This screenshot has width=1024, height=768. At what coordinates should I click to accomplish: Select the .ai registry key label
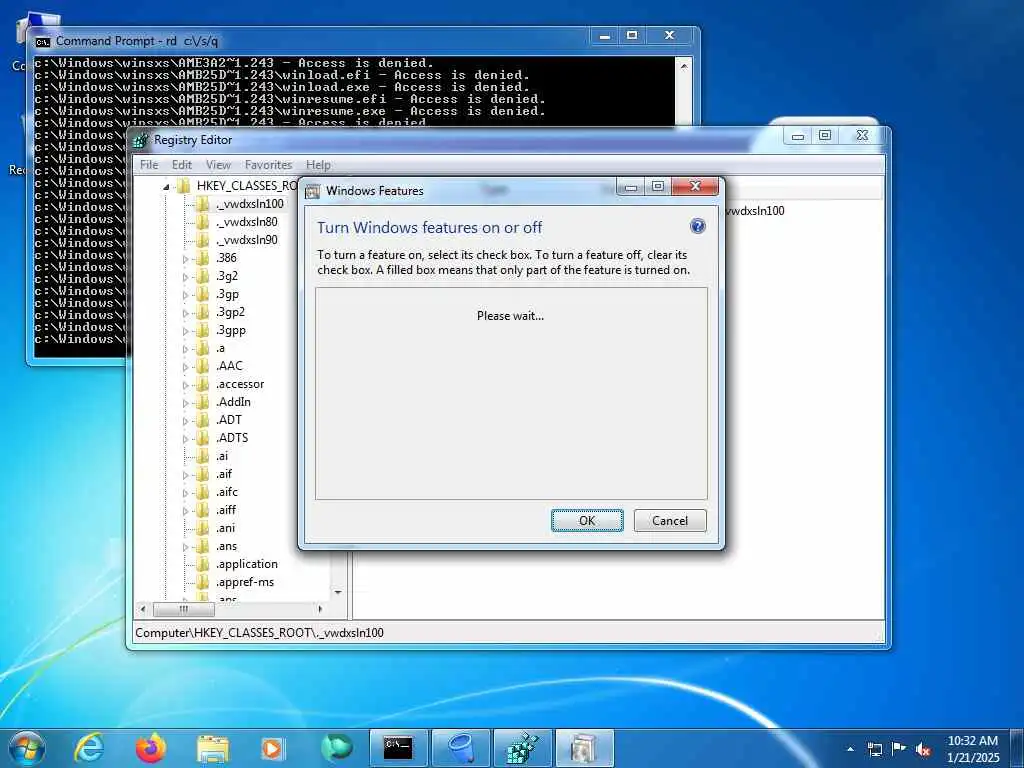click(222, 456)
